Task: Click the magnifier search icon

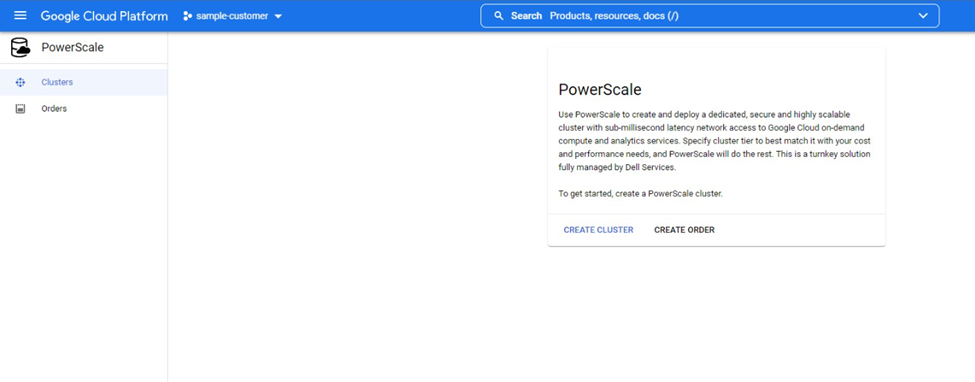Action: coord(498,16)
